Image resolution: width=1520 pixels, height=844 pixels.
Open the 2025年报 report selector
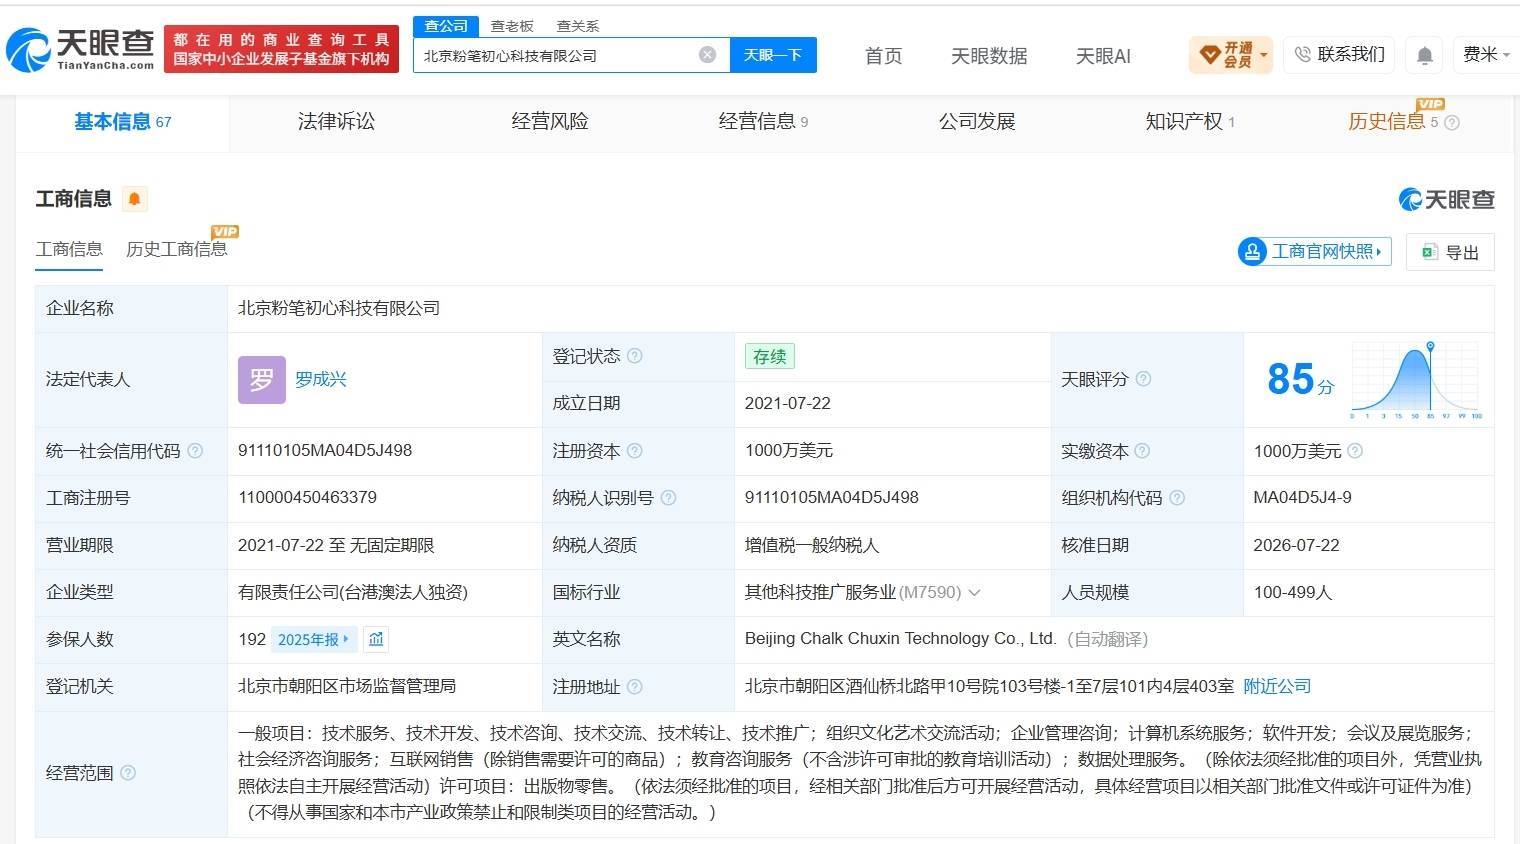point(314,639)
